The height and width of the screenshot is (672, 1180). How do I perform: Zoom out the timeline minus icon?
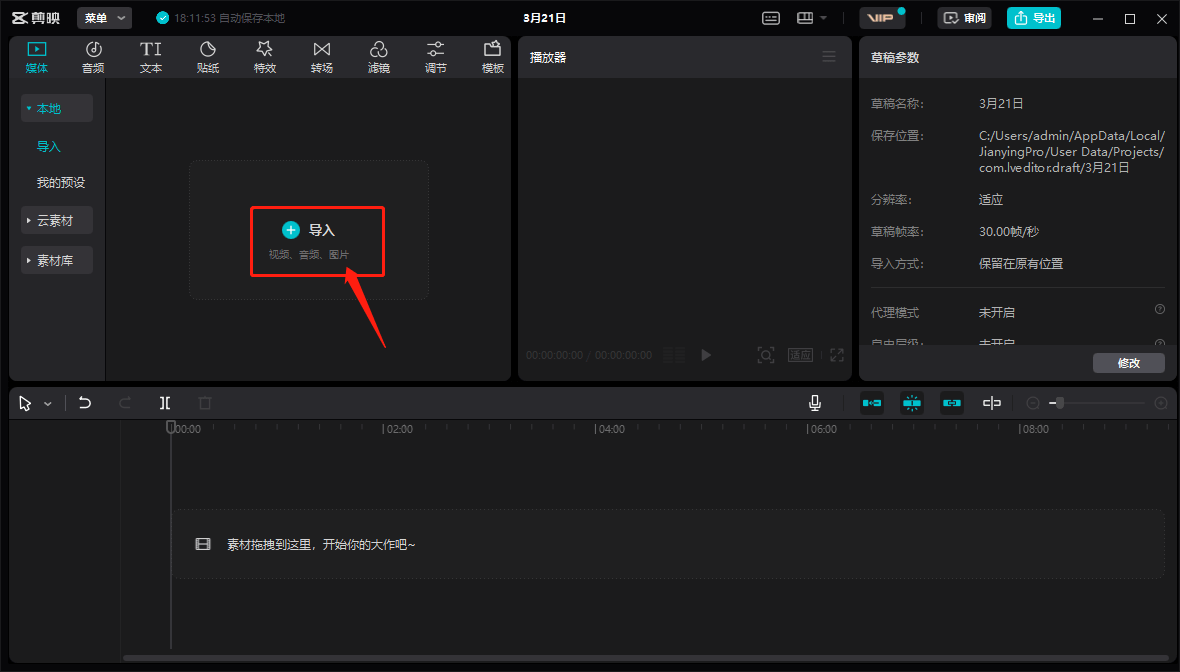(1033, 403)
